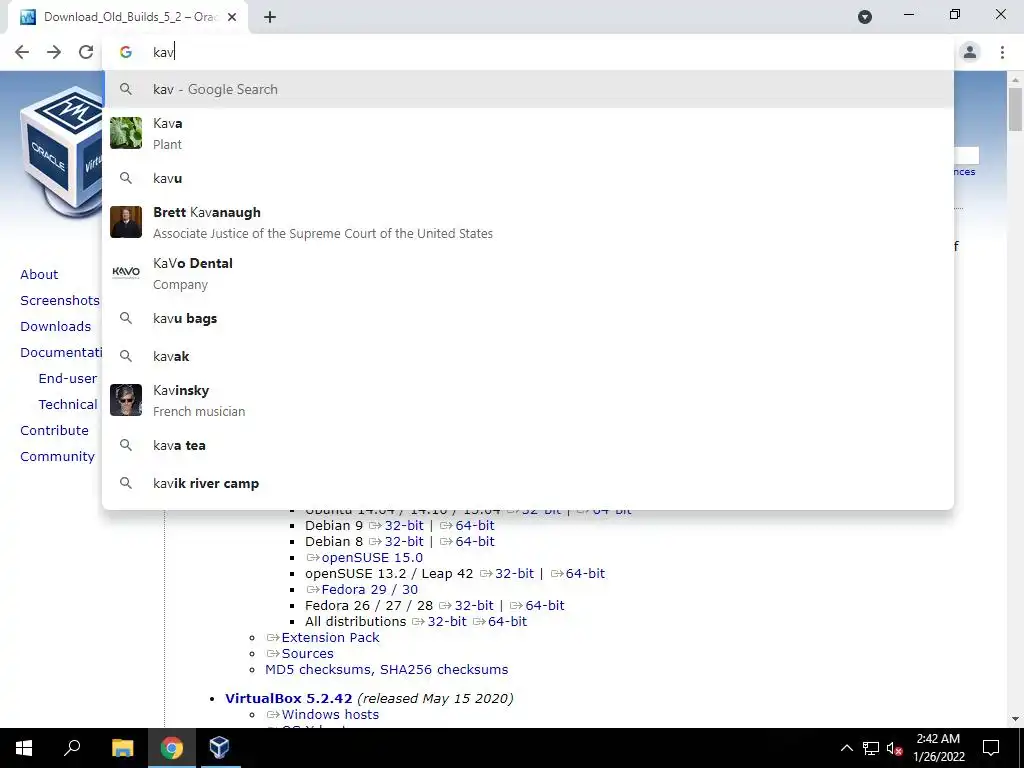Select the Kavinsky French musician suggestion

click(528, 400)
